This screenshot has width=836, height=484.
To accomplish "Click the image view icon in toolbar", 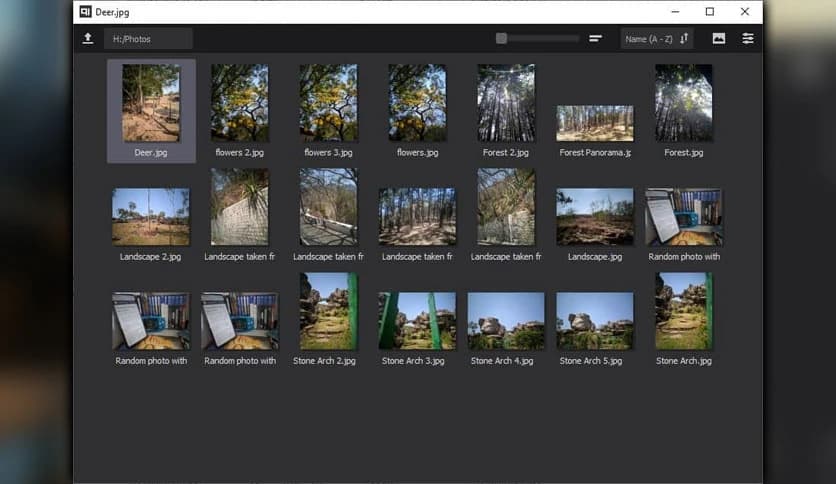I will pyautogui.click(x=718, y=39).
